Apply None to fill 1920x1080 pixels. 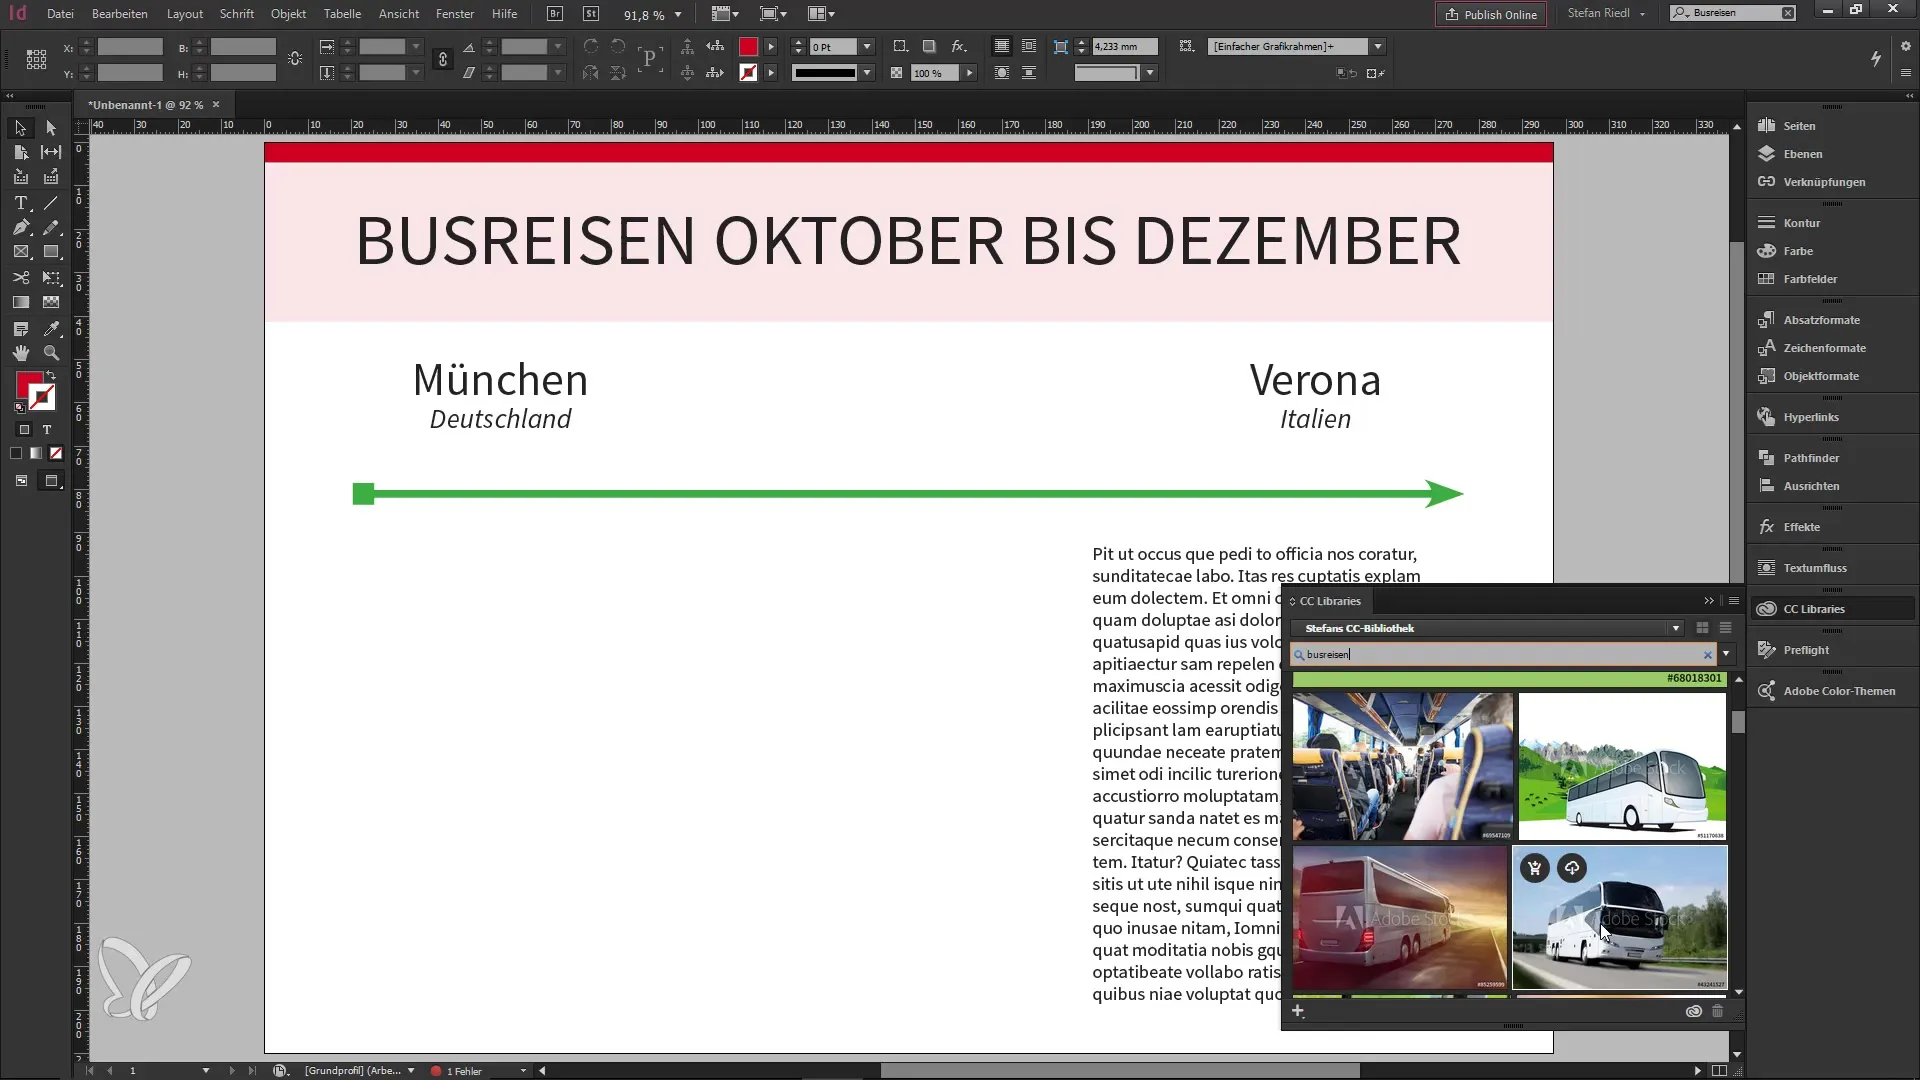click(56, 454)
